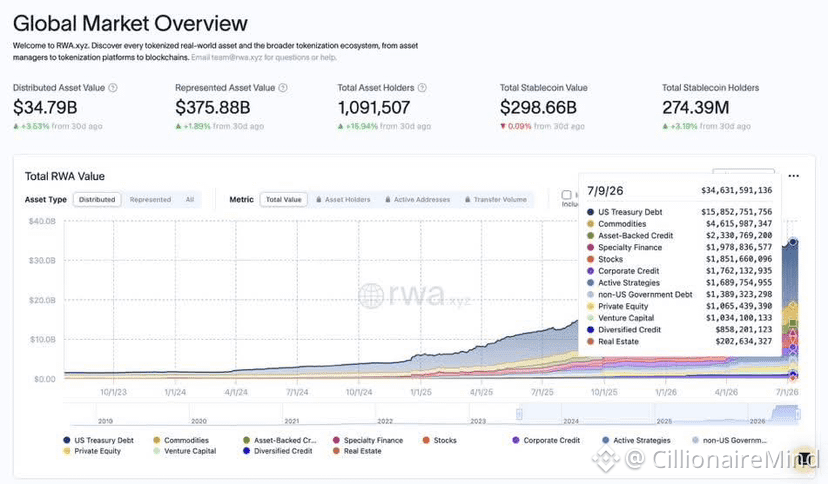Tick the Include checkbox above the chart
This screenshot has width=828, height=484.
(567, 195)
